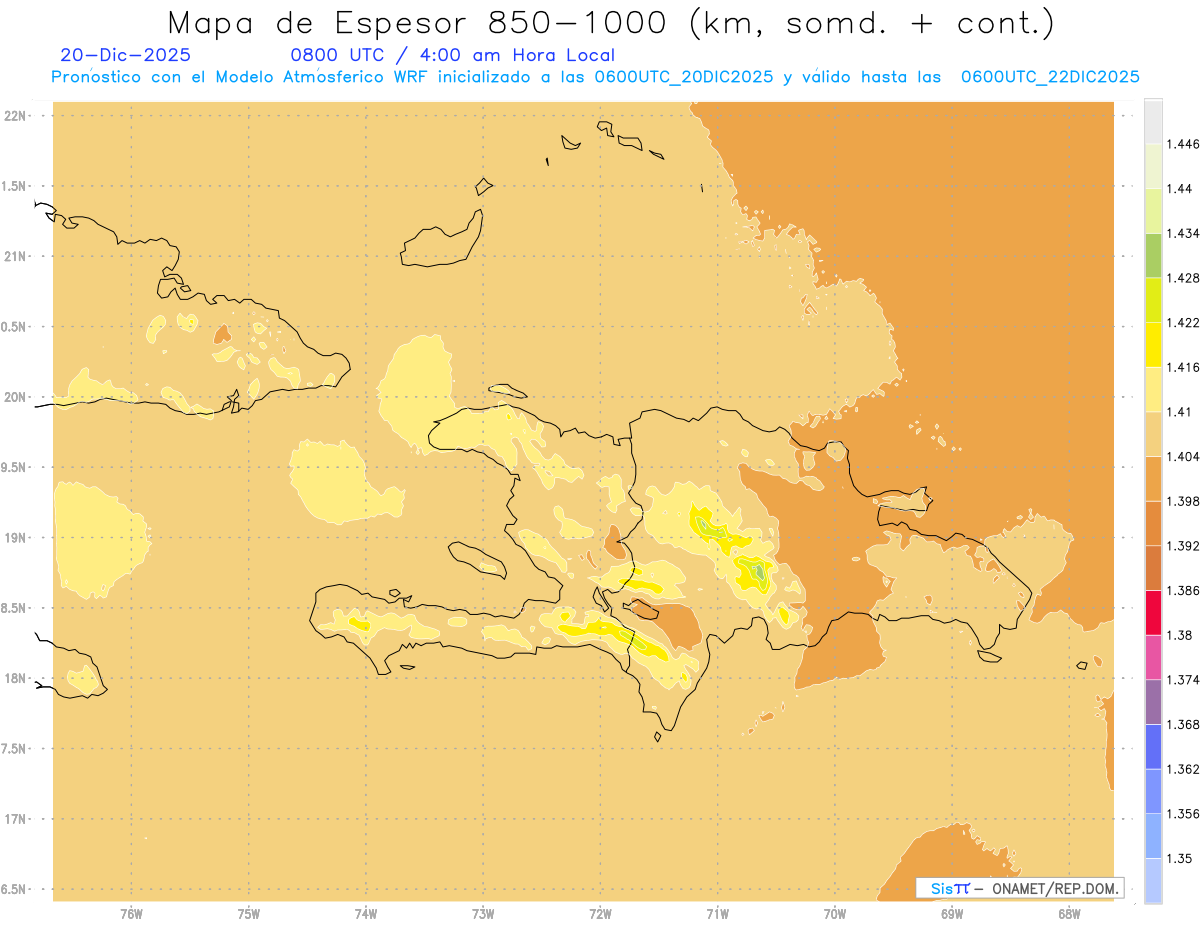Click the '18N' latitude label
The height and width of the screenshot is (927, 1200).
tap(15, 678)
